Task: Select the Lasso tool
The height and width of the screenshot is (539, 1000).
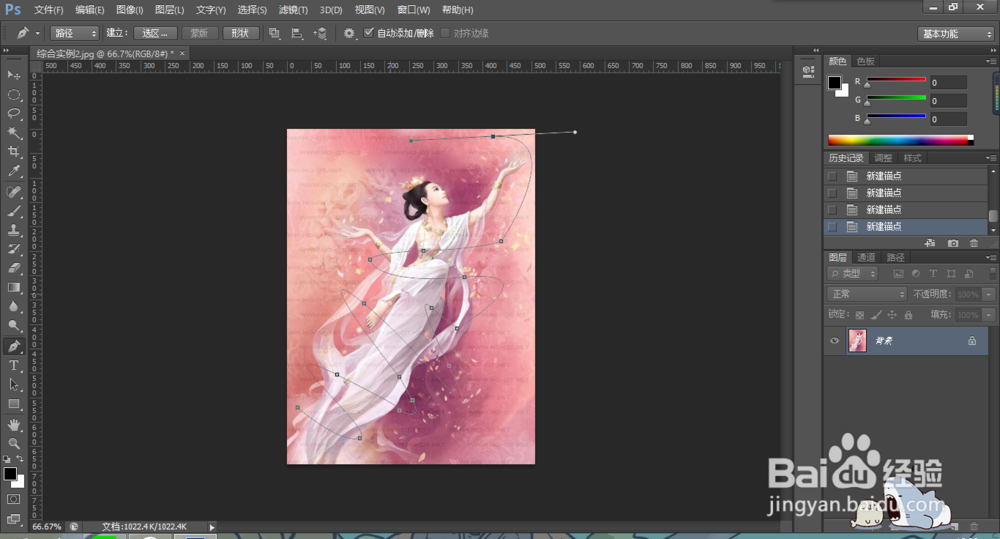Action: (x=13, y=114)
